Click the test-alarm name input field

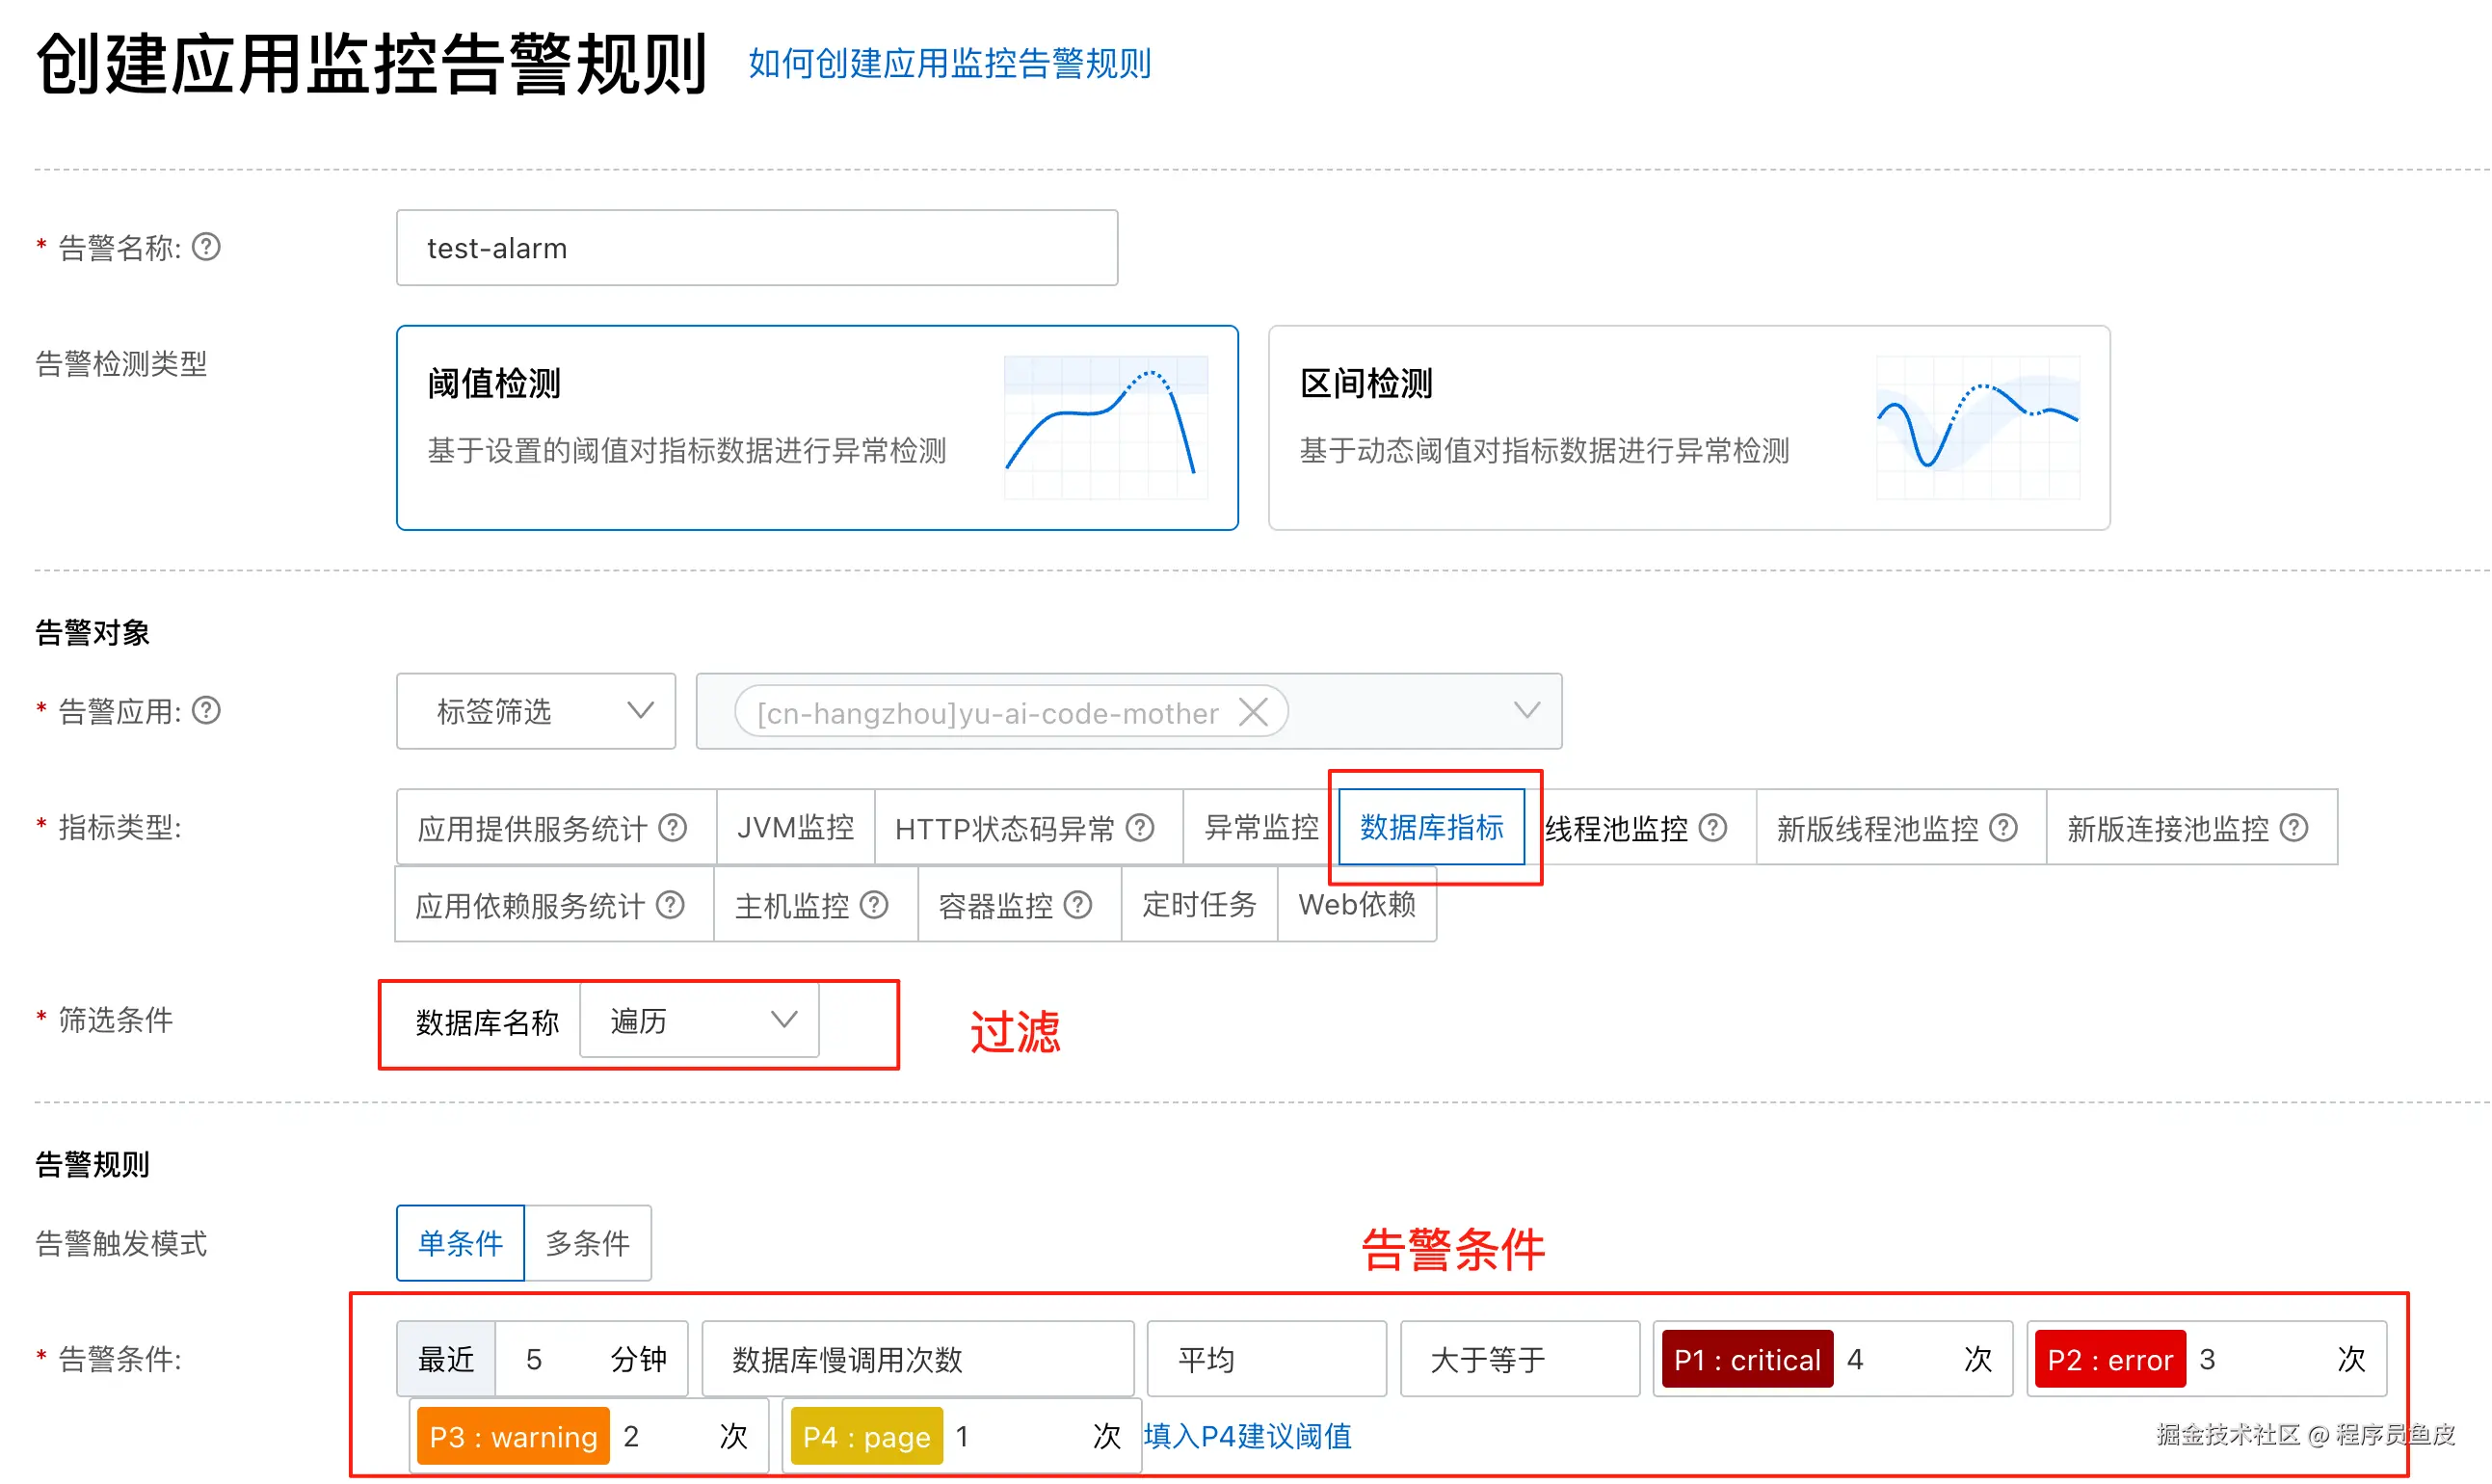click(x=756, y=248)
